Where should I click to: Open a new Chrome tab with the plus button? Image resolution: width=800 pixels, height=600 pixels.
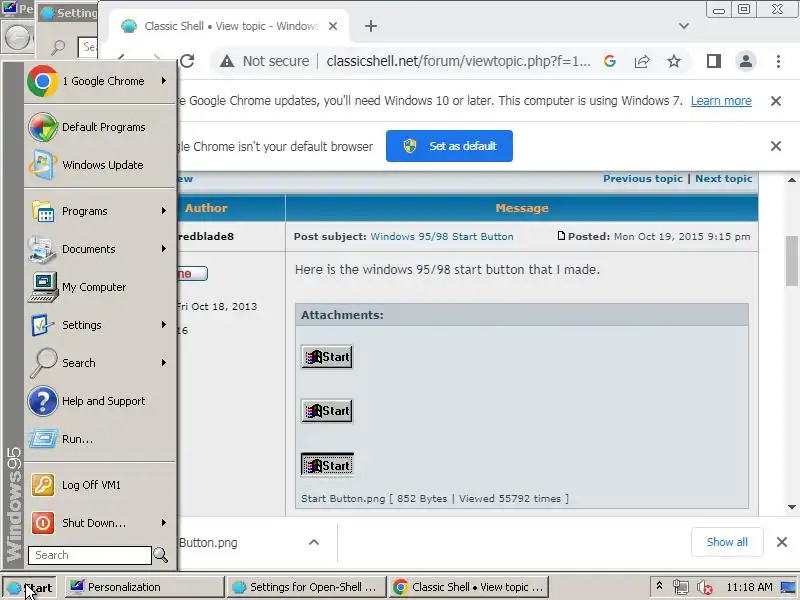pos(371,26)
